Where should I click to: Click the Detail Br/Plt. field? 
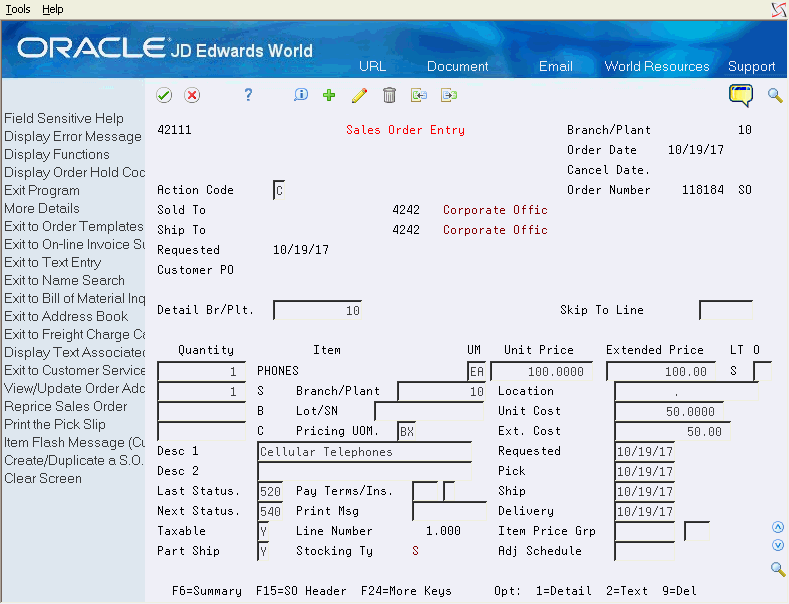(x=318, y=311)
